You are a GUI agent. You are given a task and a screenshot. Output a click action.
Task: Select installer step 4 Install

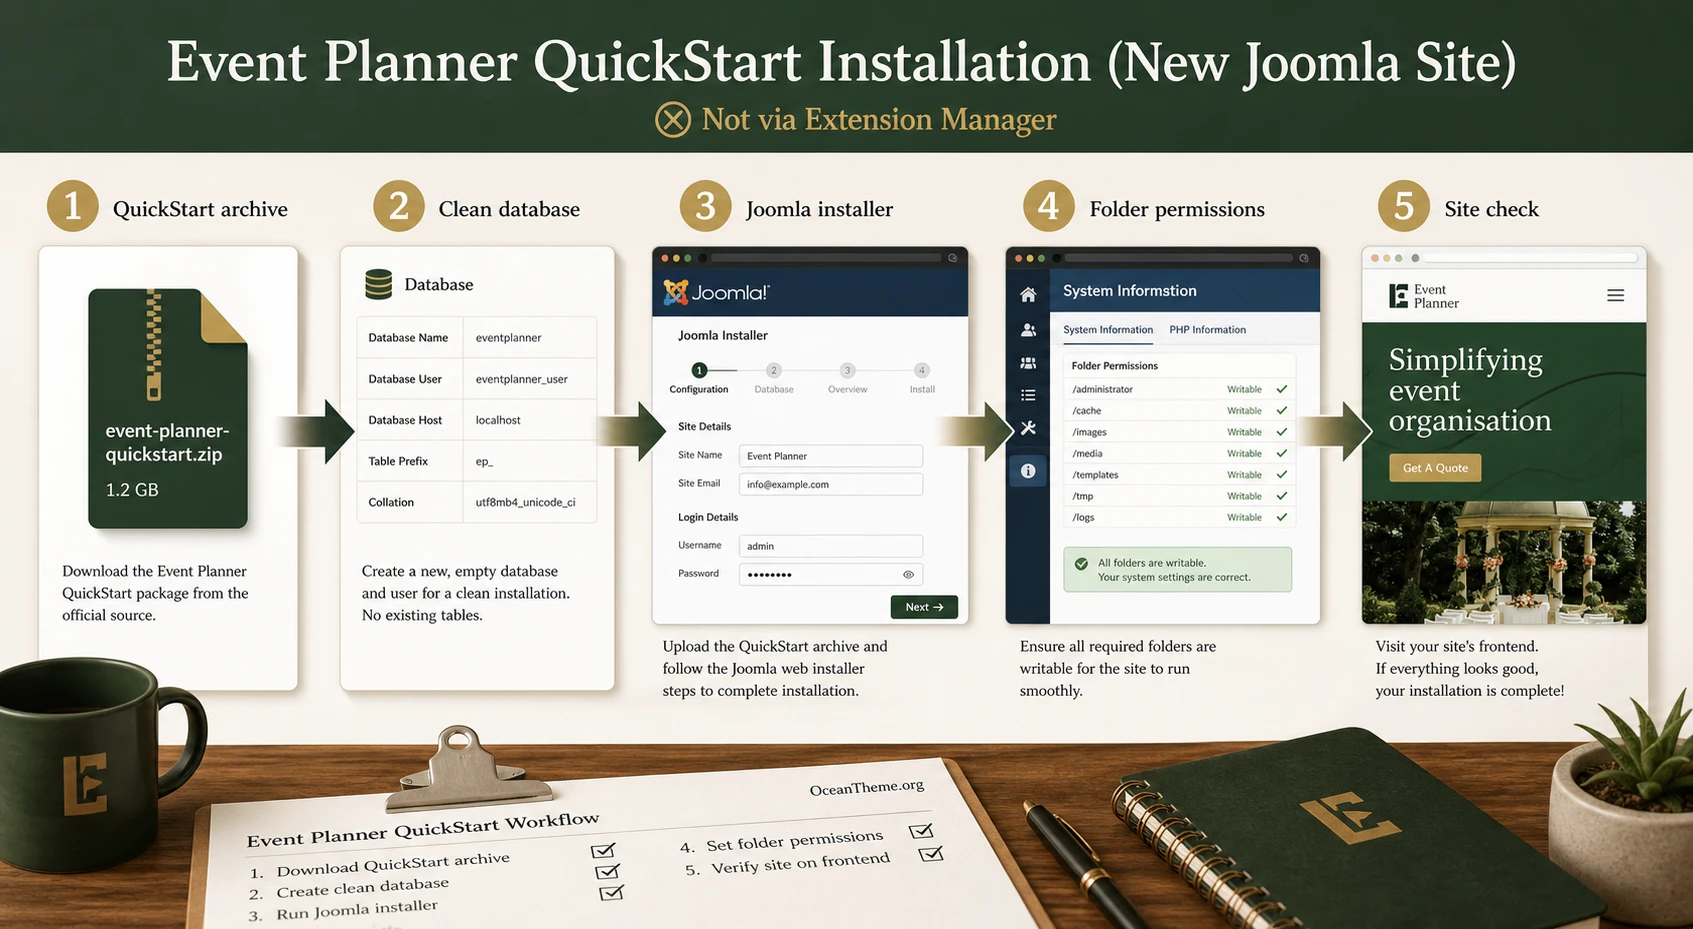922,379
